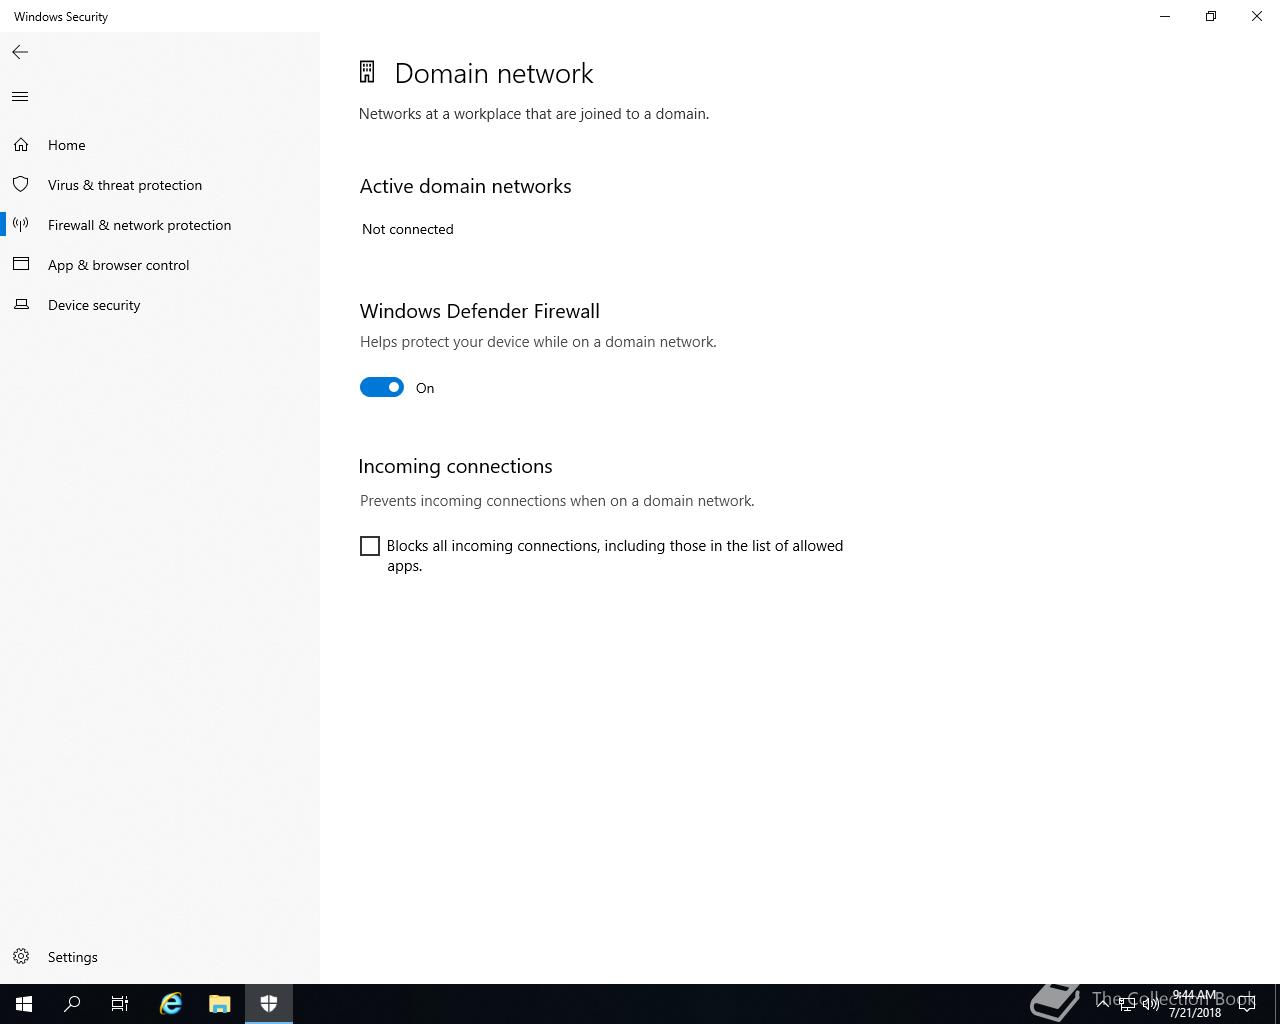Open Virus & threat protection section
Screen dimensions: 1280x1024
[x=160, y=185]
